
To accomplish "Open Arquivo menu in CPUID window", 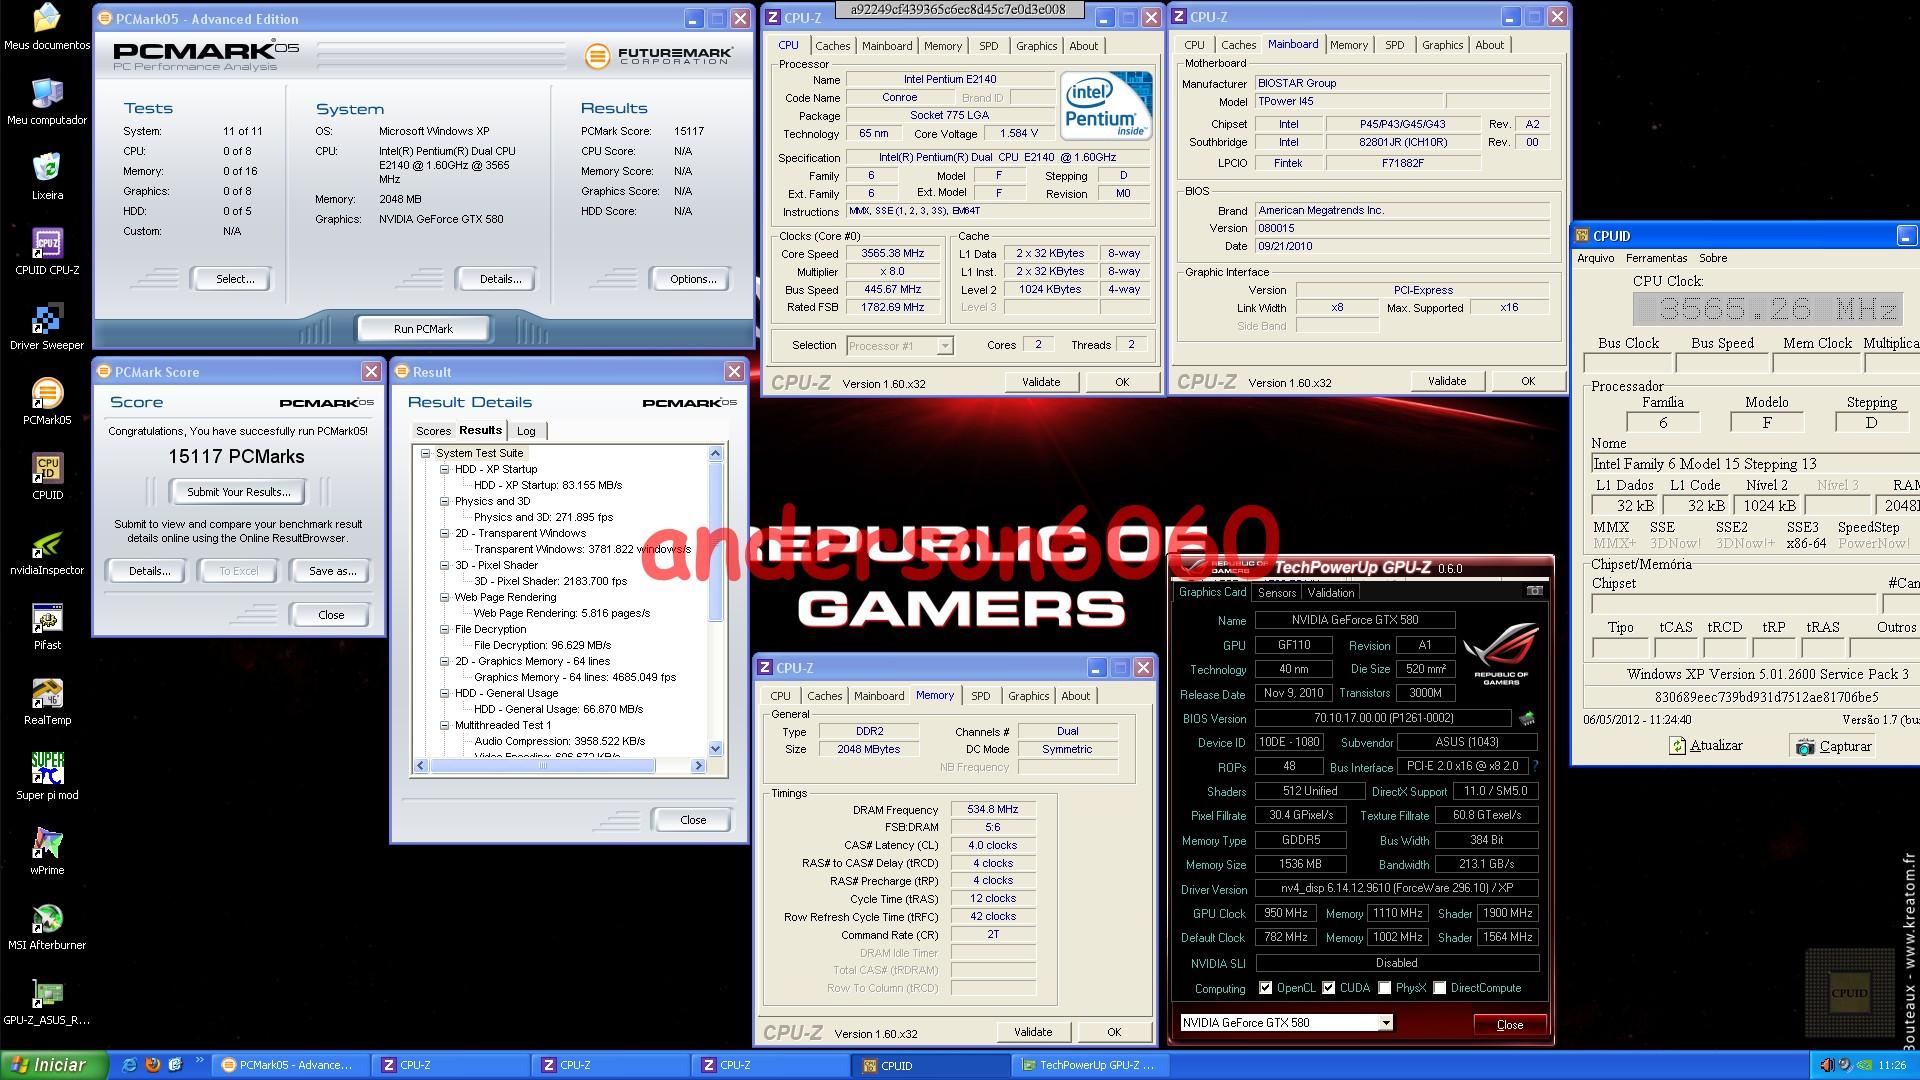I will pyautogui.click(x=1596, y=258).
